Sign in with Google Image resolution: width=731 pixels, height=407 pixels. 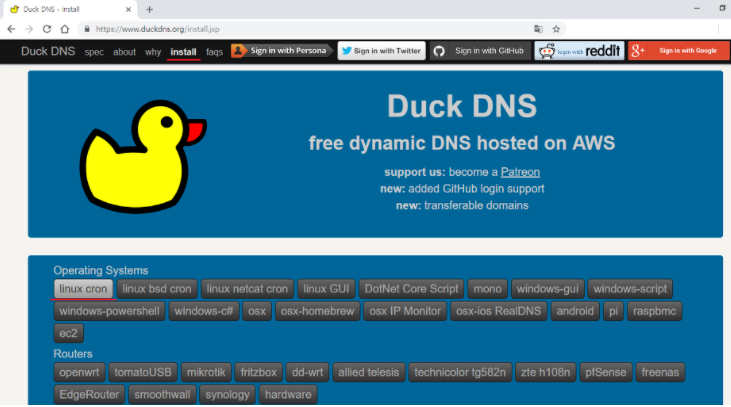click(x=678, y=51)
